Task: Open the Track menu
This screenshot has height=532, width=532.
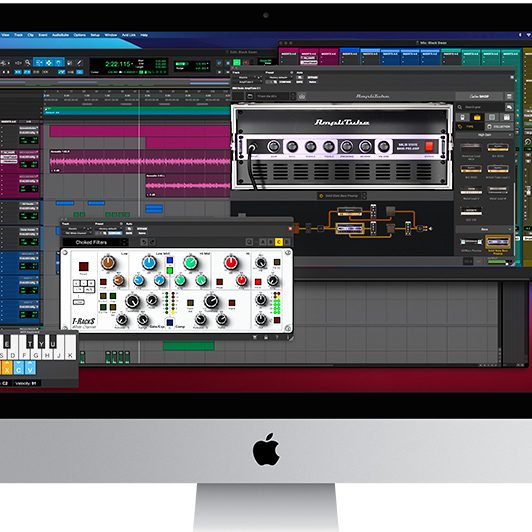Action: point(18,35)
